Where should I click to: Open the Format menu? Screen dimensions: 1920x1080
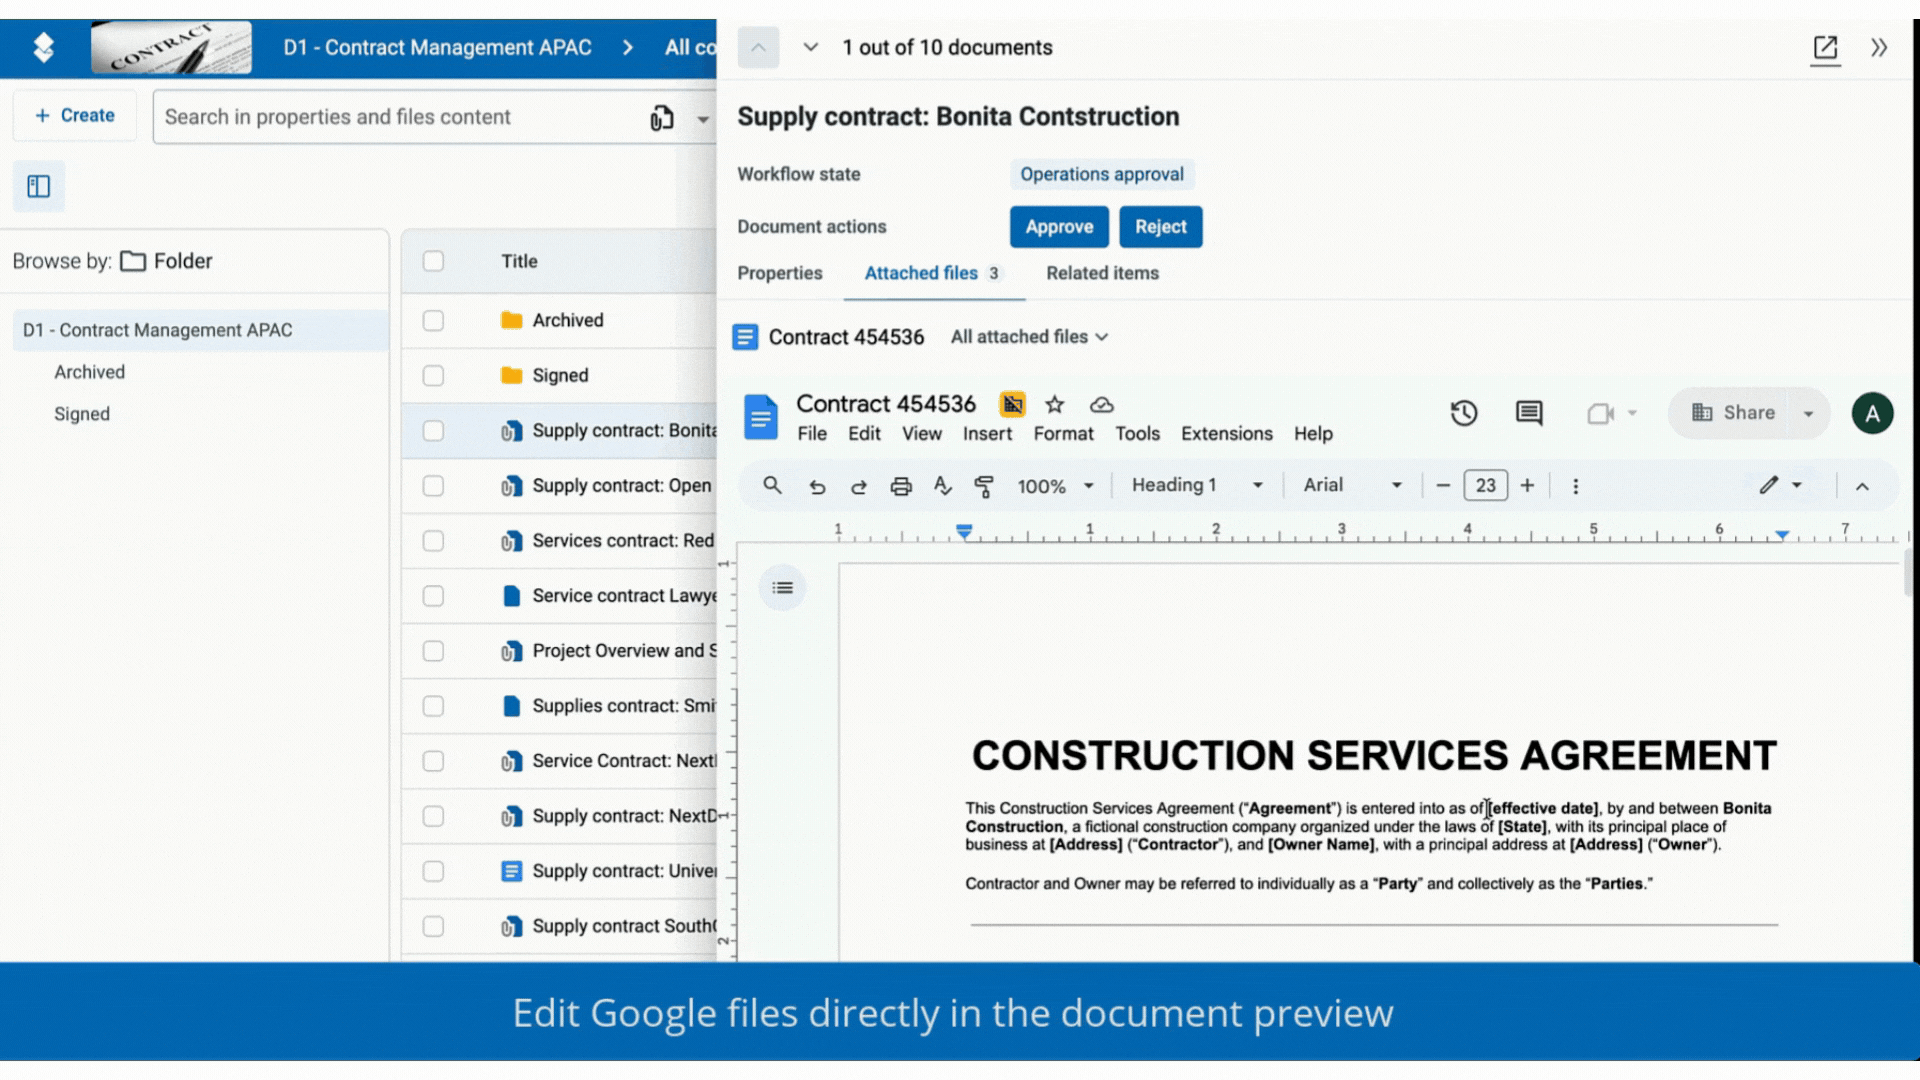click(1063, 434)
